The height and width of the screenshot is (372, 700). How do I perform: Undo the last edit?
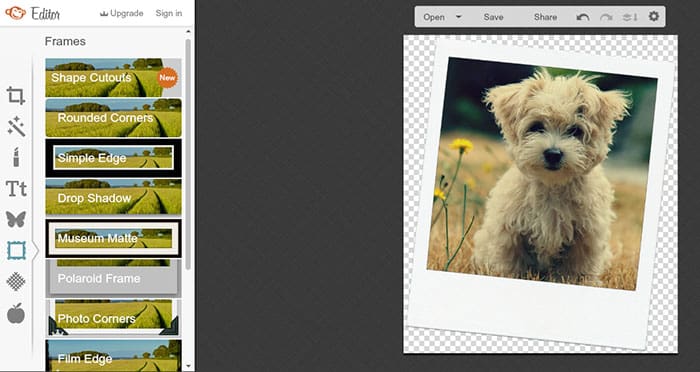(x=583, y=17)
